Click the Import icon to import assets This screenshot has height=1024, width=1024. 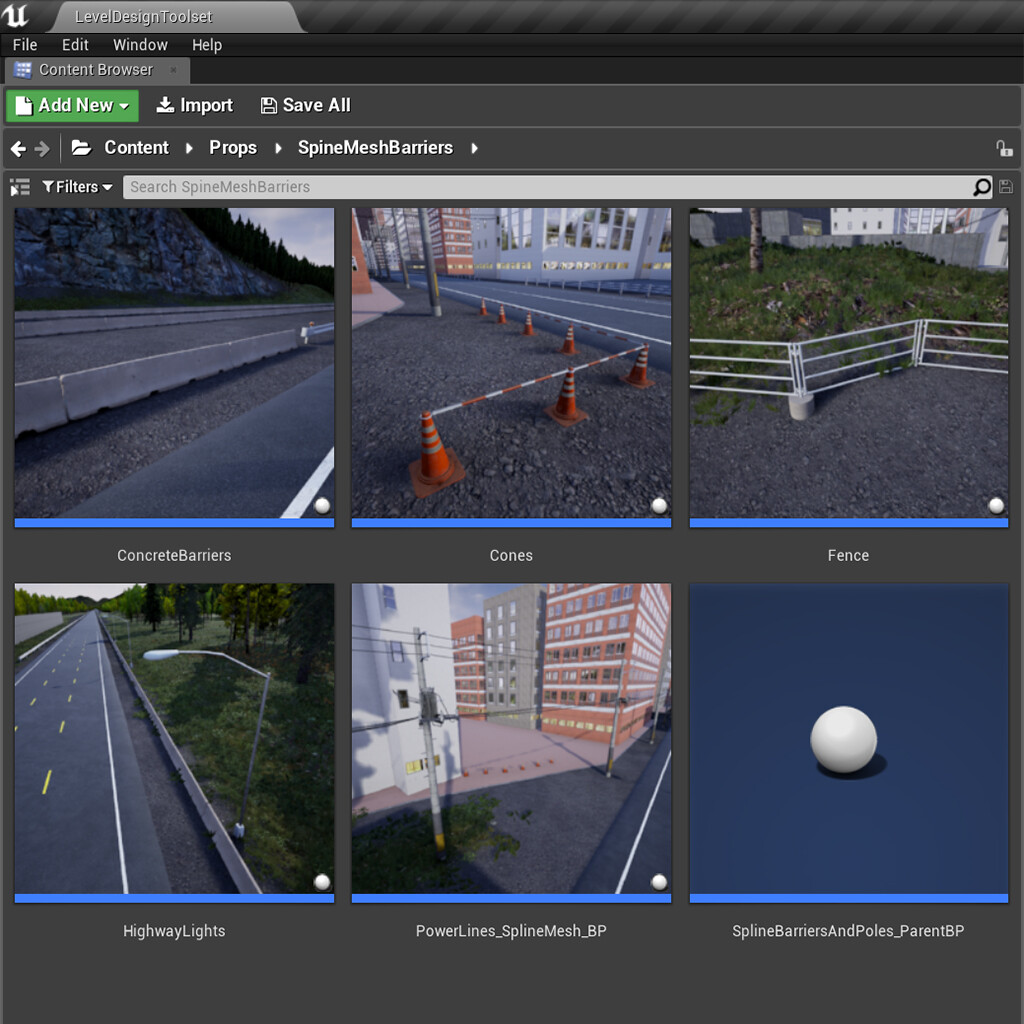(x=166, y=105)
